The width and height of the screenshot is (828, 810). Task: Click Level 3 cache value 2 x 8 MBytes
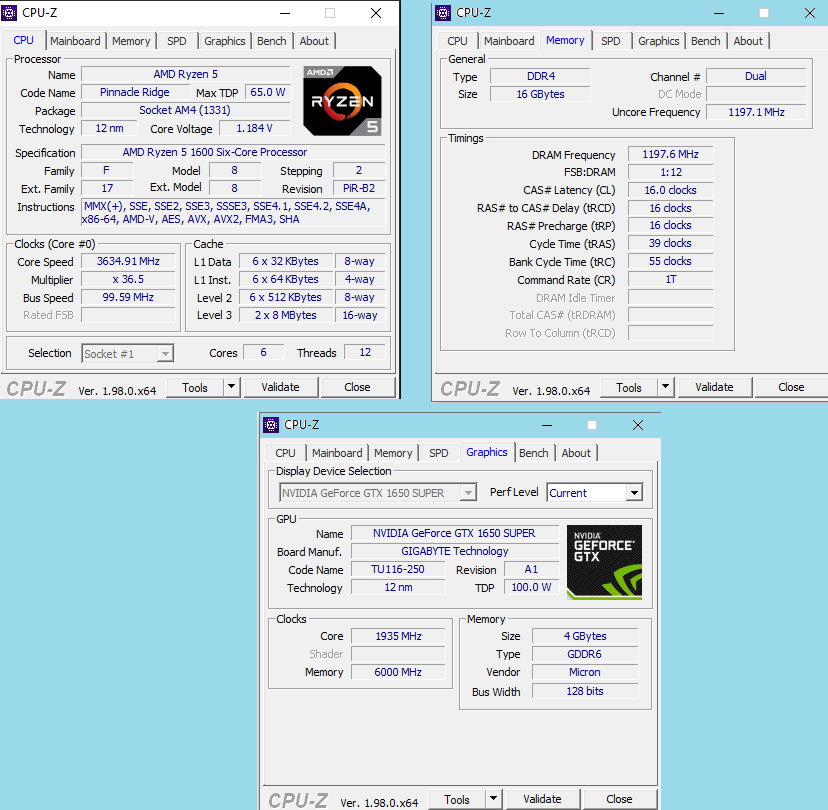pos(286,315)
